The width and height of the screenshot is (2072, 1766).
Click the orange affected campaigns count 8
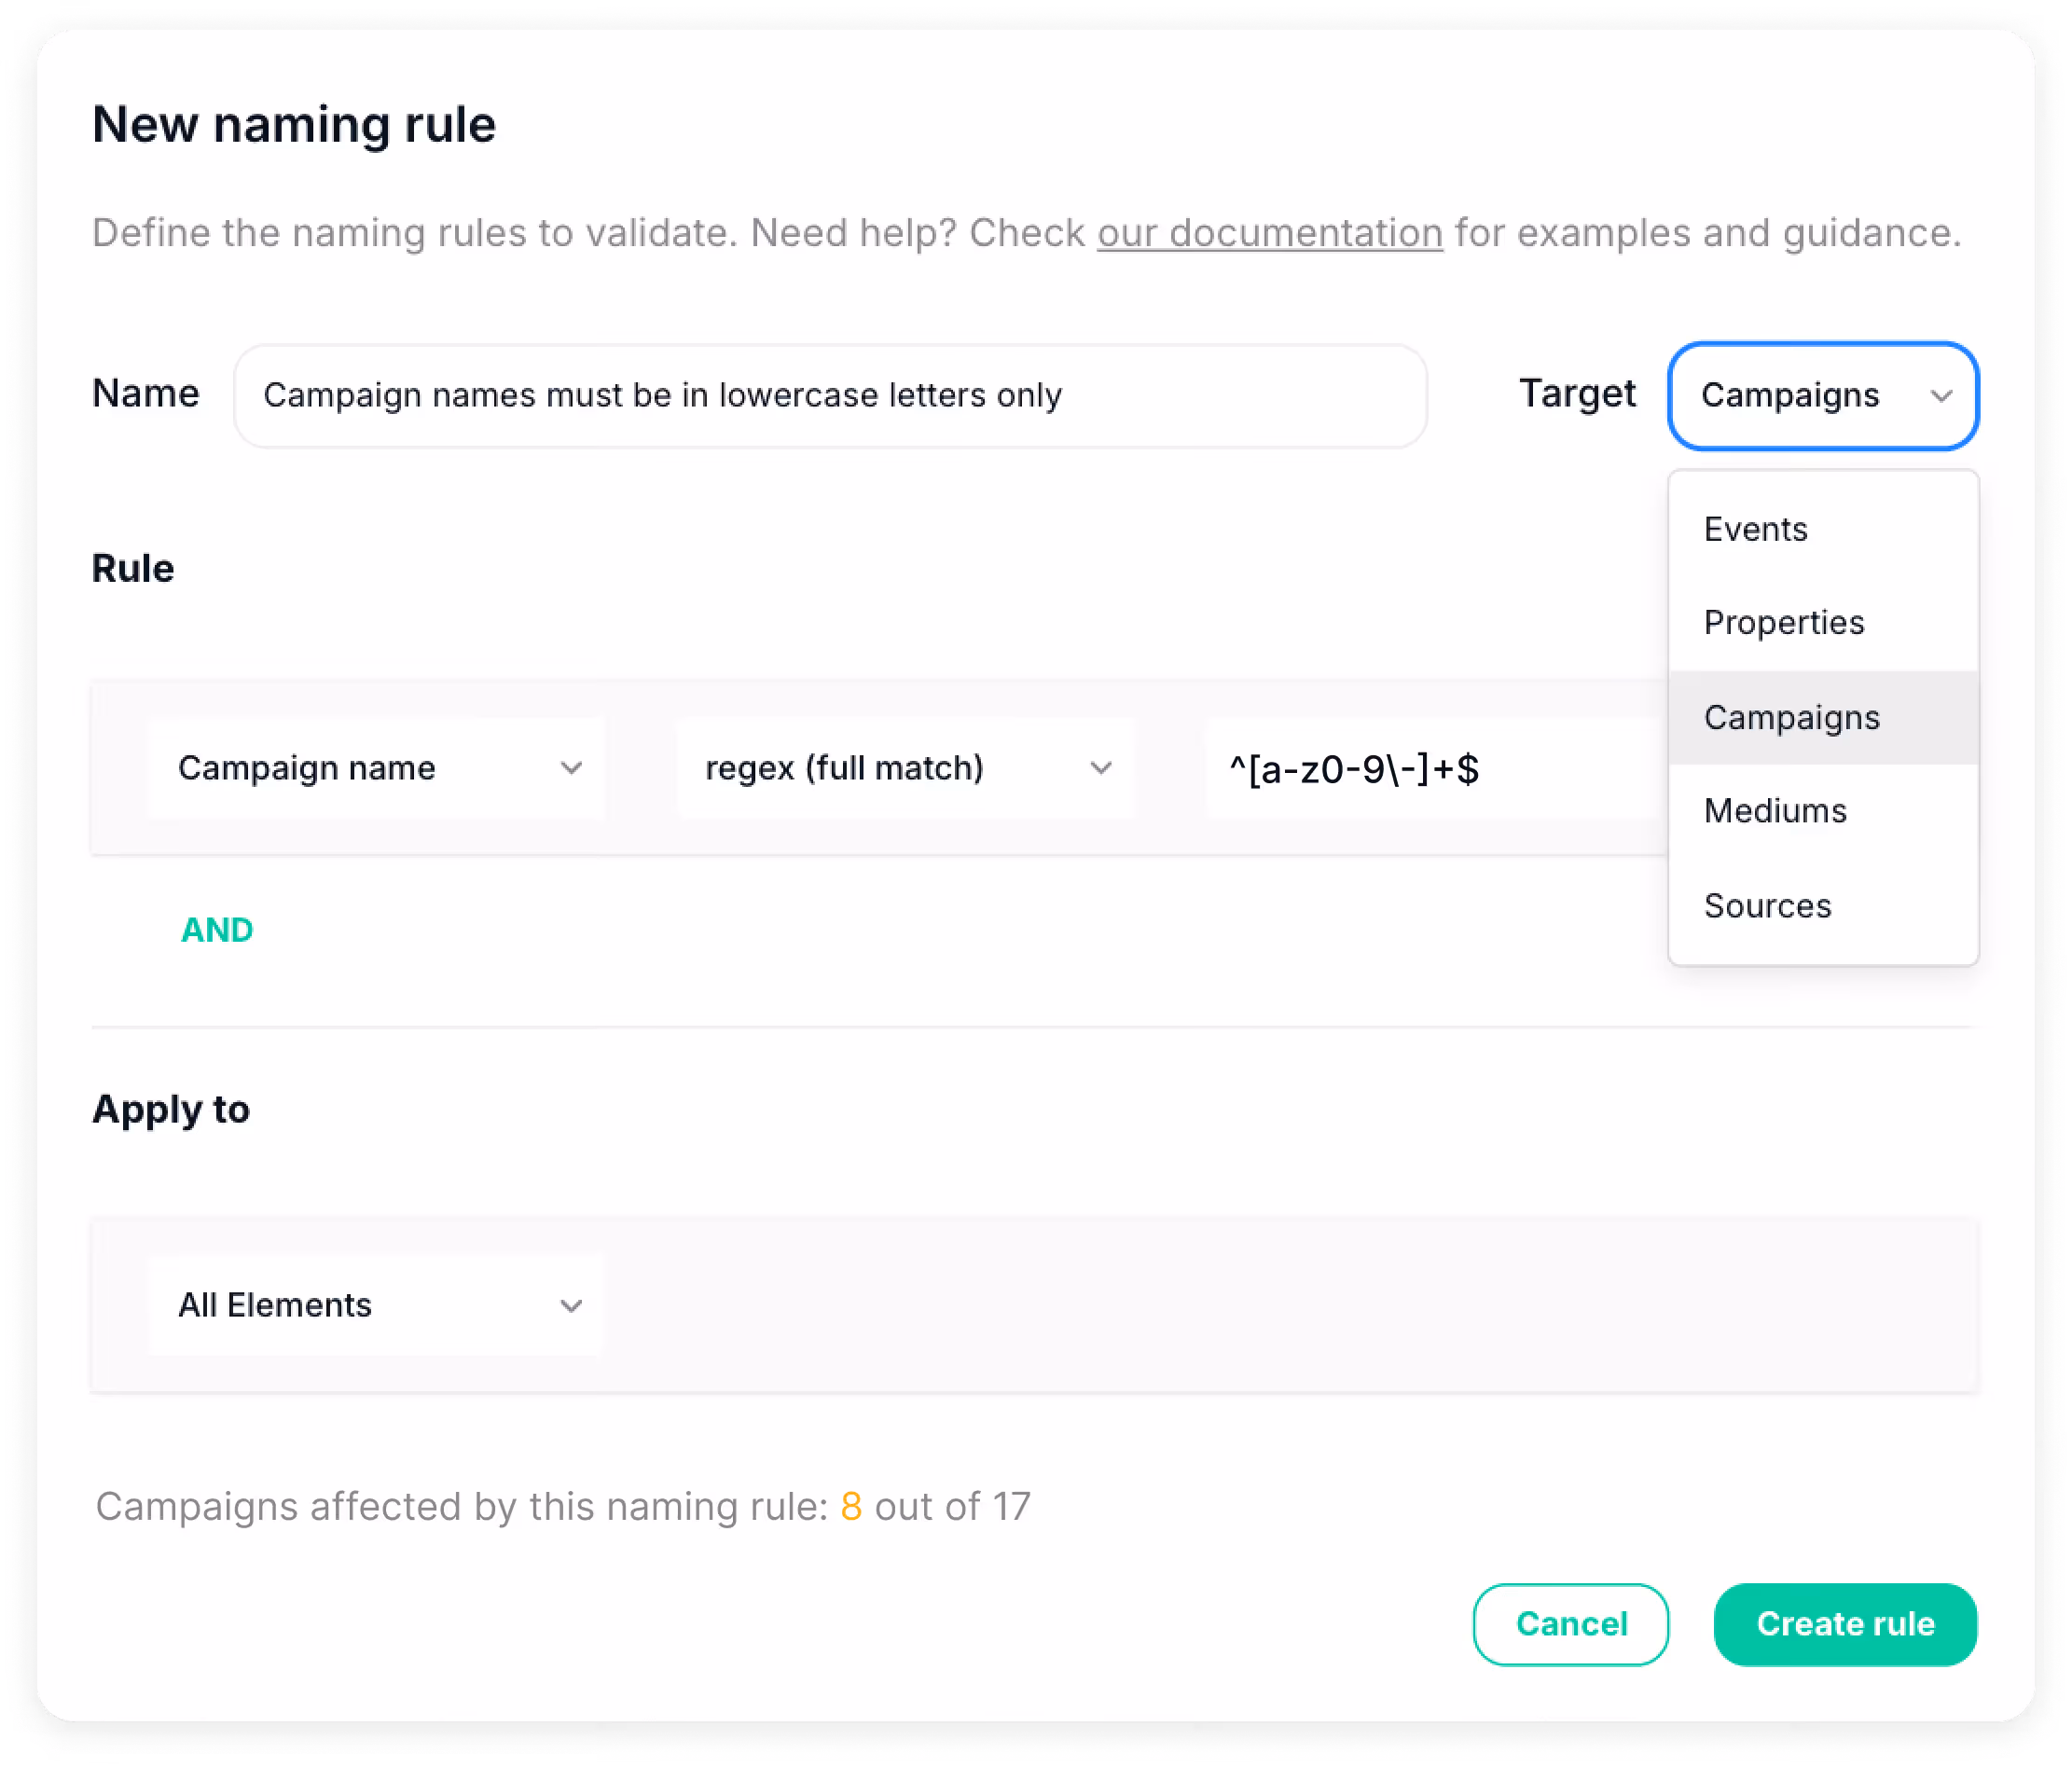pos(851,1506)
